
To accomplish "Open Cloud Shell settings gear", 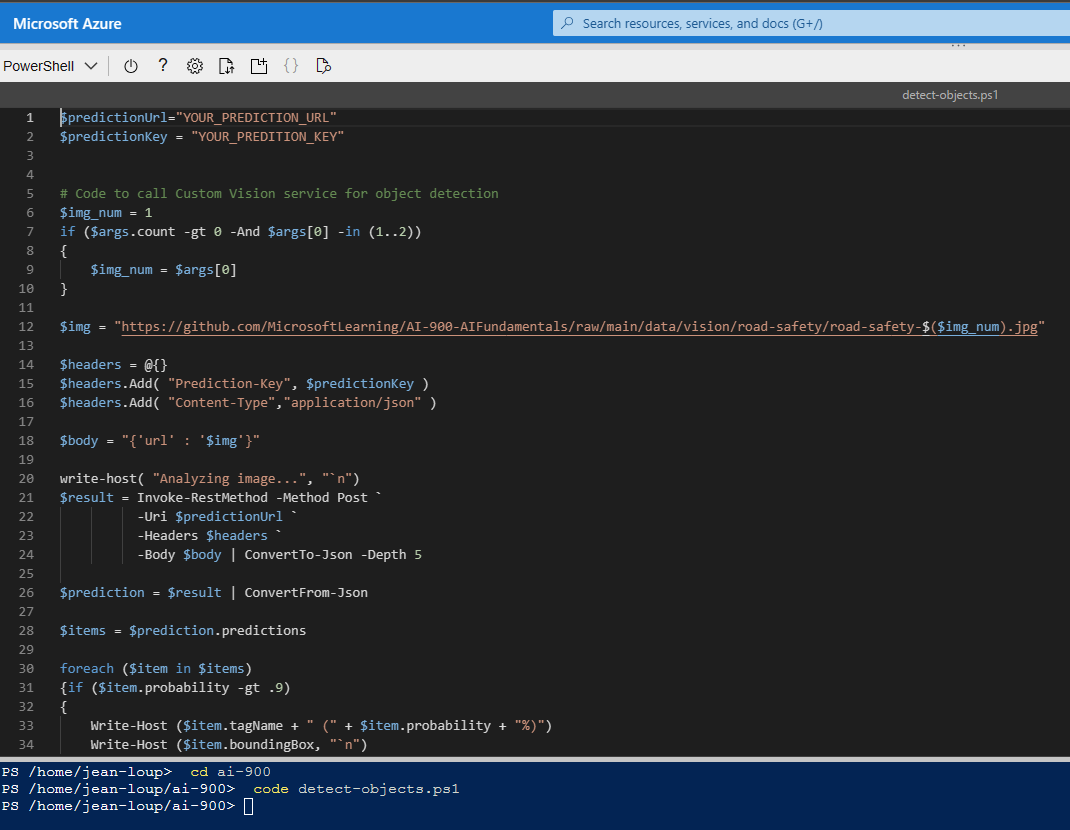I will pyautogui.click(x=194, y=66).
